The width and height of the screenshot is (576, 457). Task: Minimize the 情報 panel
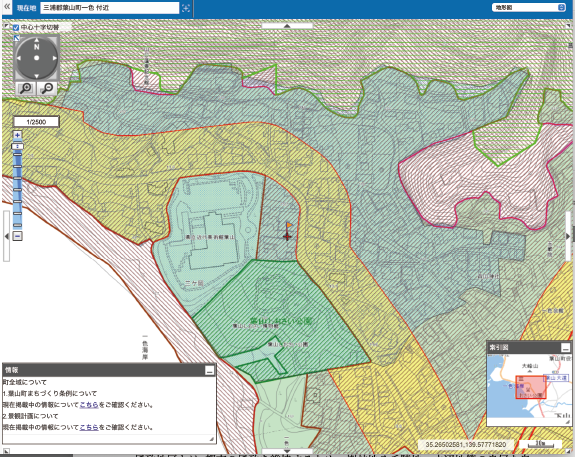click(x=209, y=370)
